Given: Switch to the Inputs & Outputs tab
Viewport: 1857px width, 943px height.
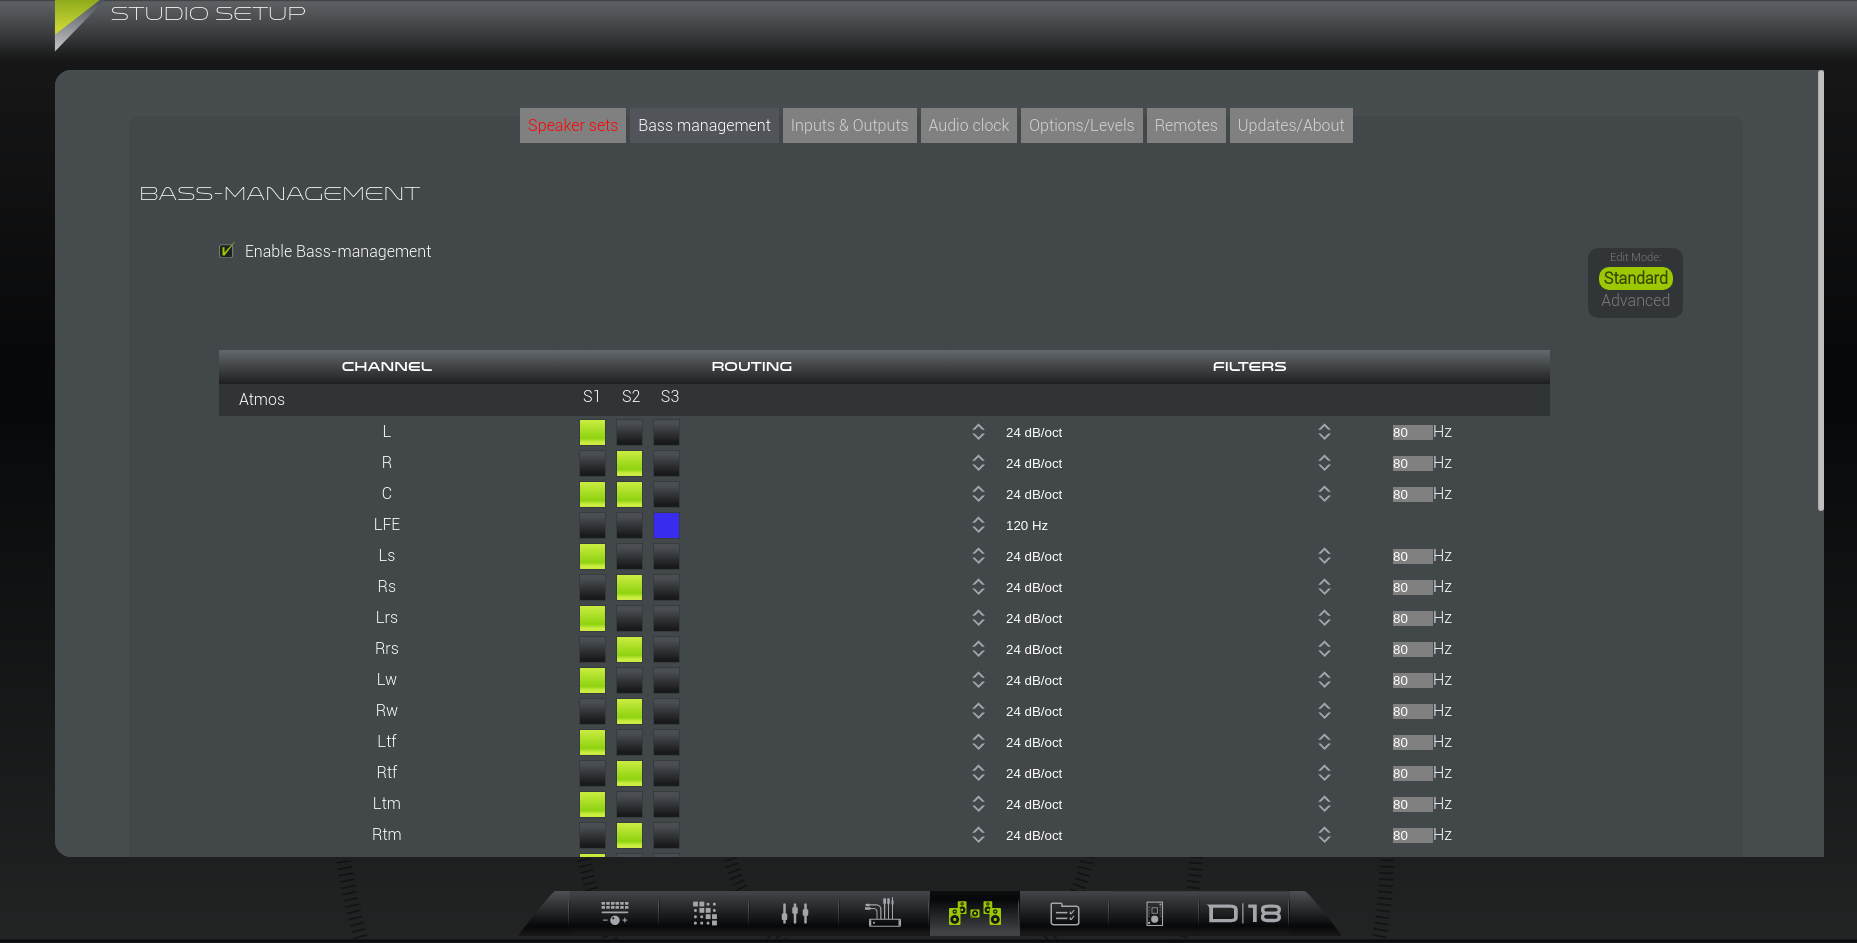Looking at the screenshot, I should pyautogui.click(x=849, y=125).
